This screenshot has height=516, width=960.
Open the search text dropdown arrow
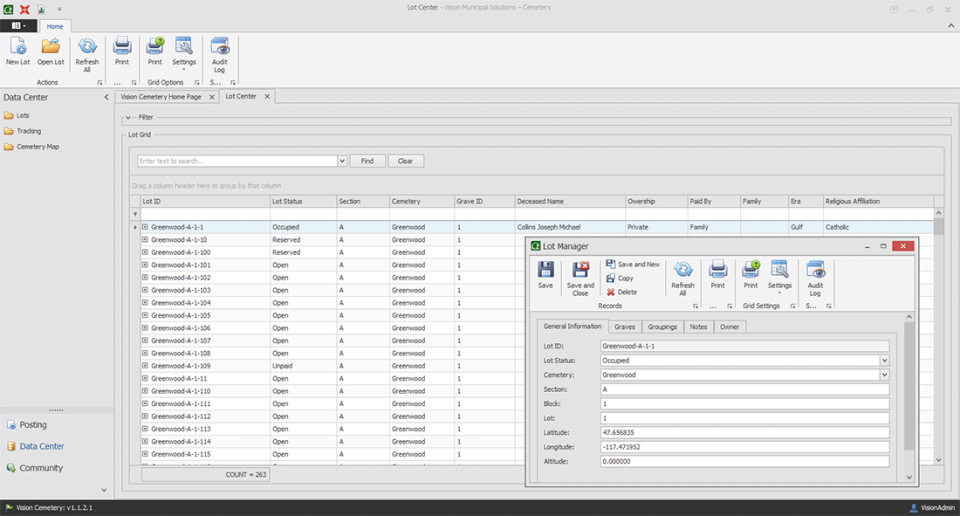point(342,161)
